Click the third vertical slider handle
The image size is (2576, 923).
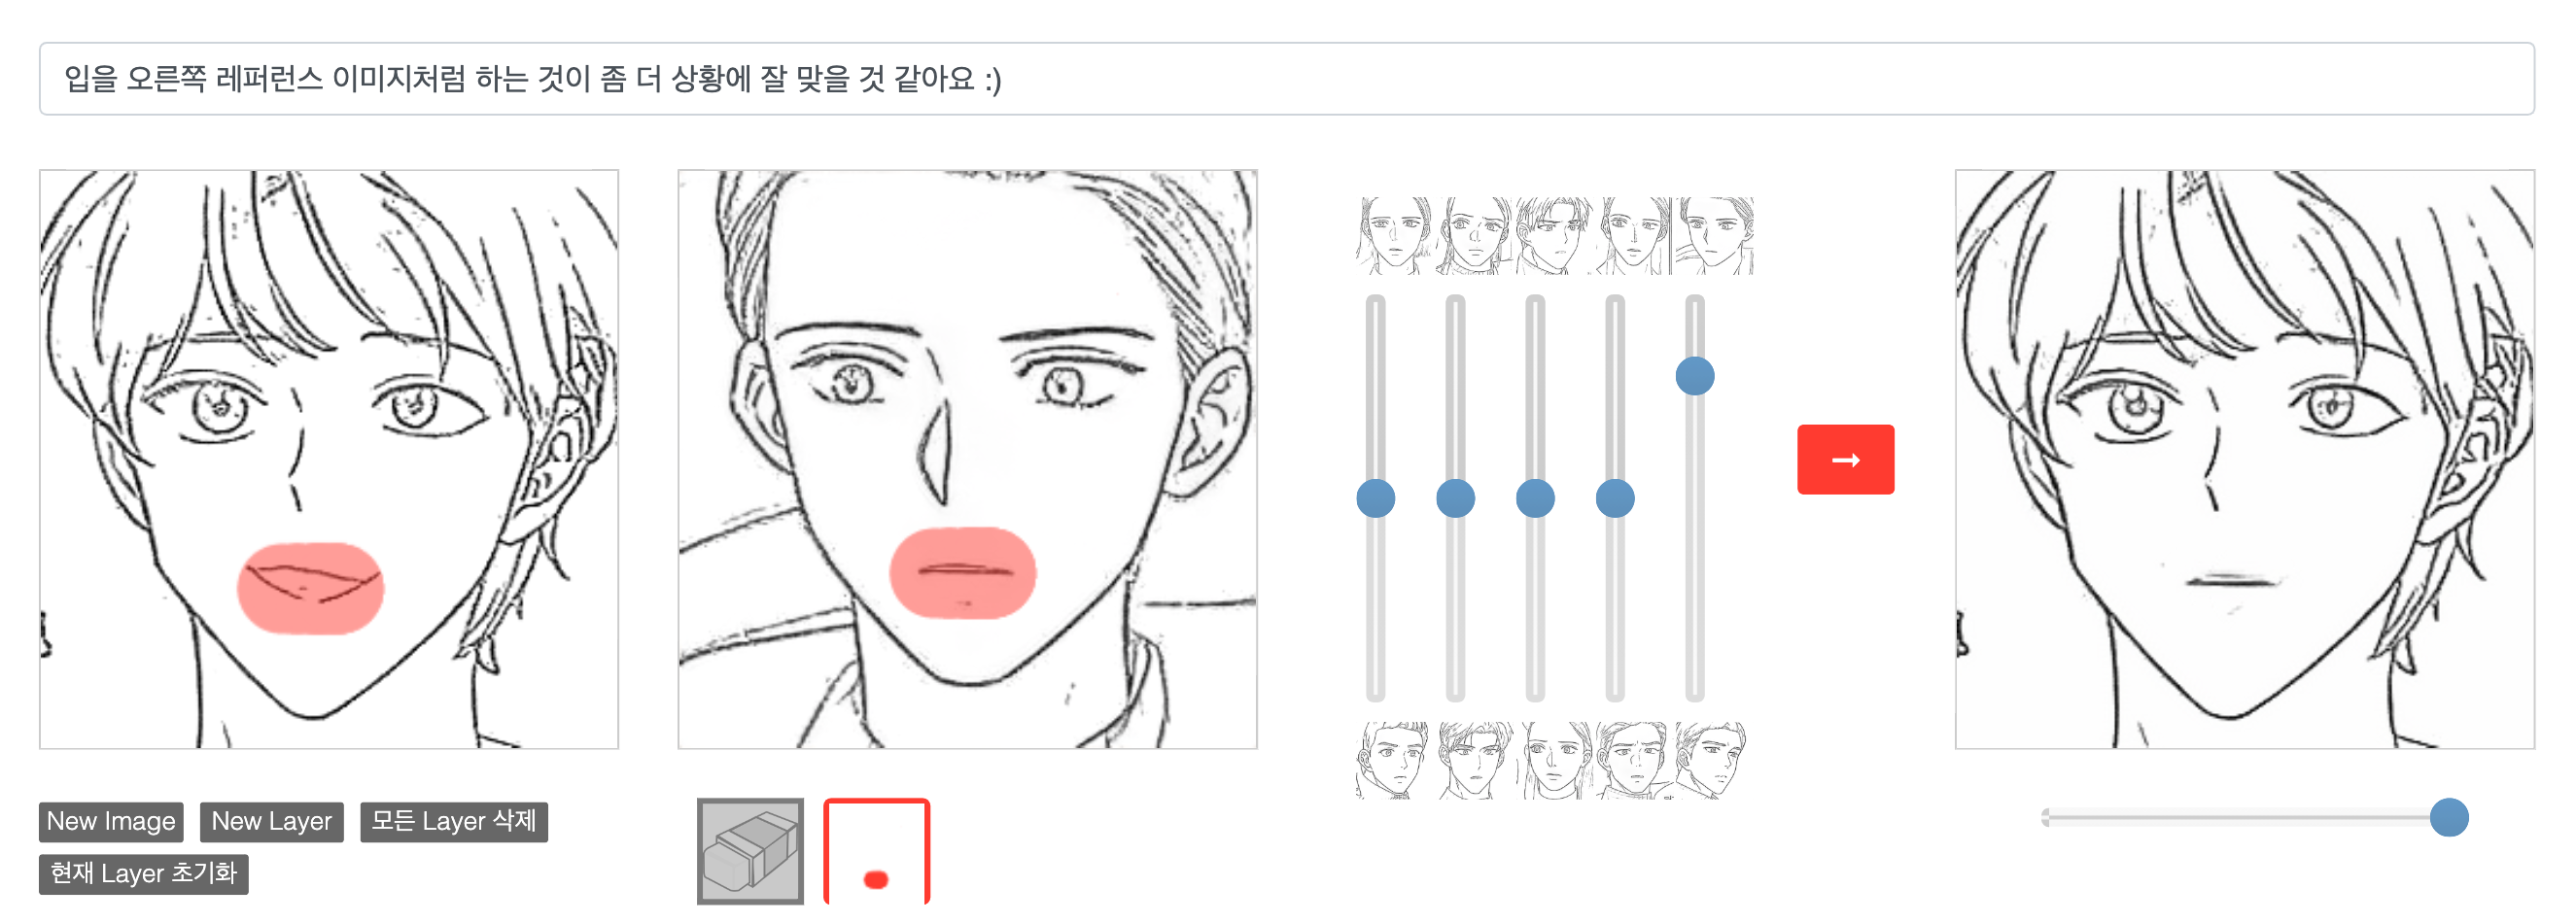[1535, 498]
